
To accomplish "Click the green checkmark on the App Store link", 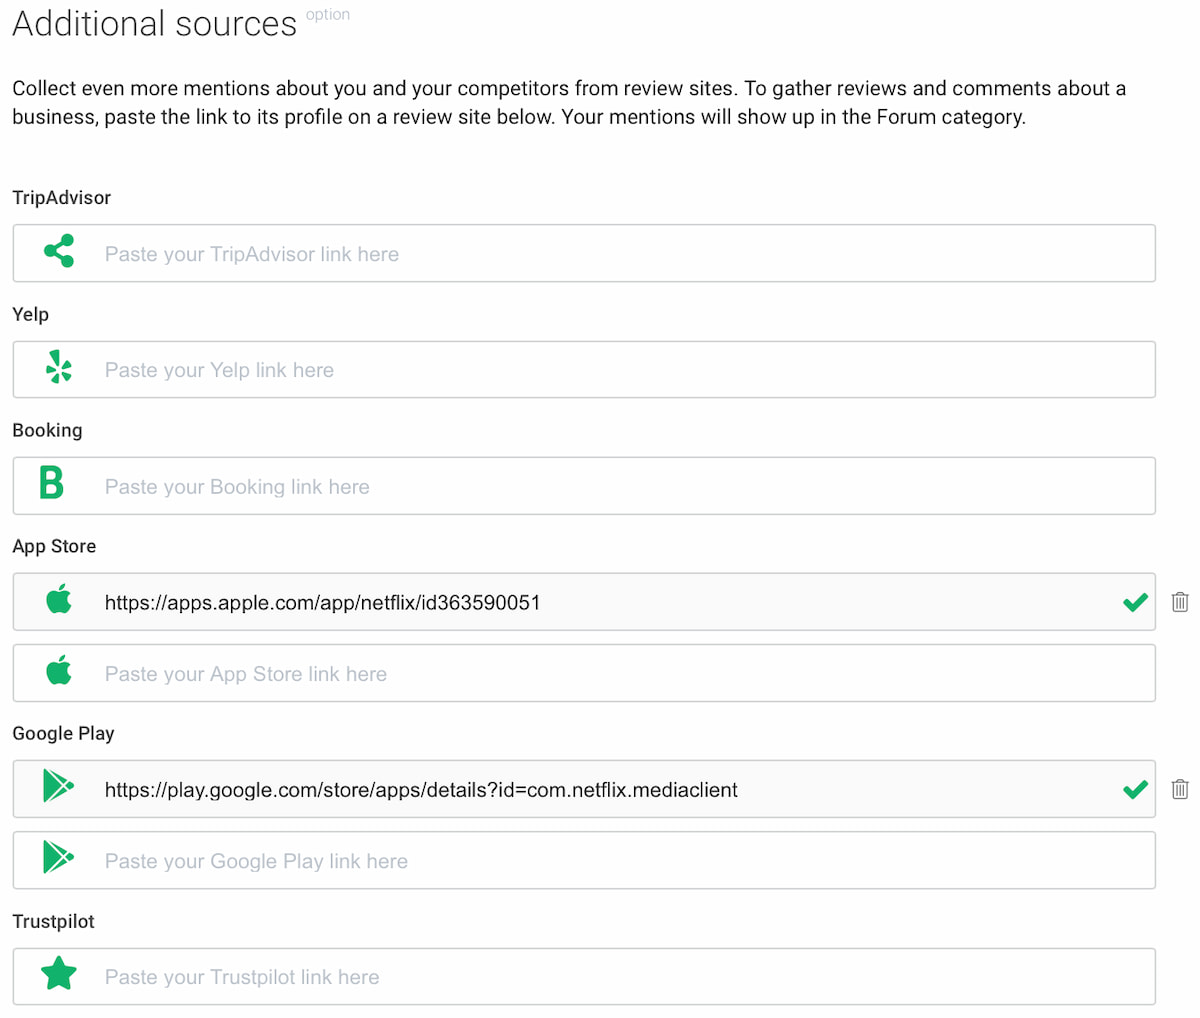I will [1135, 602].
